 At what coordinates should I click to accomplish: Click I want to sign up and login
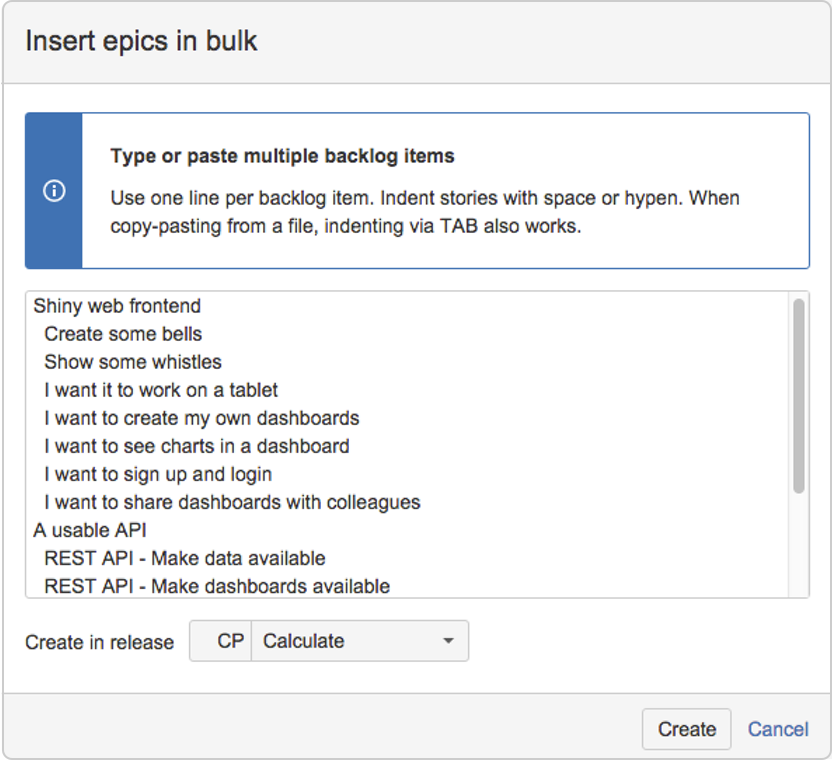coord(158,475)
